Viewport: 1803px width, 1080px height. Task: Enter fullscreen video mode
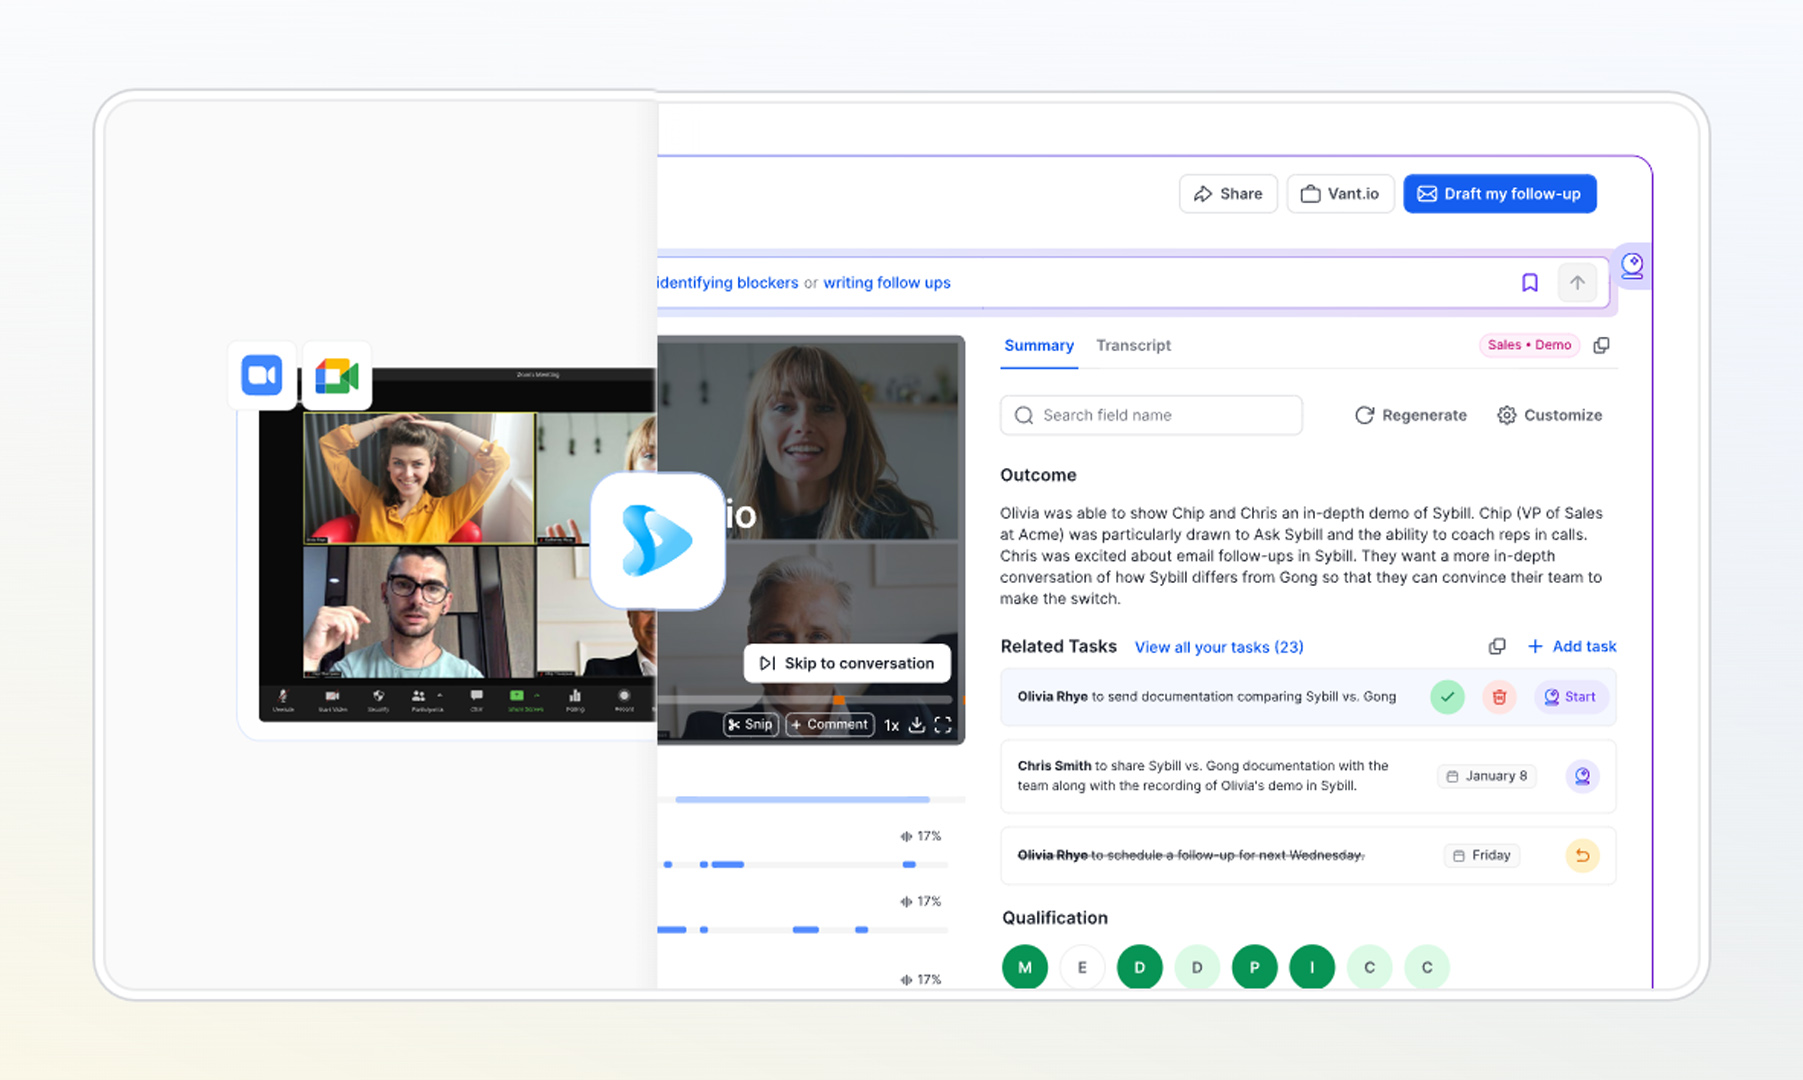942,725
